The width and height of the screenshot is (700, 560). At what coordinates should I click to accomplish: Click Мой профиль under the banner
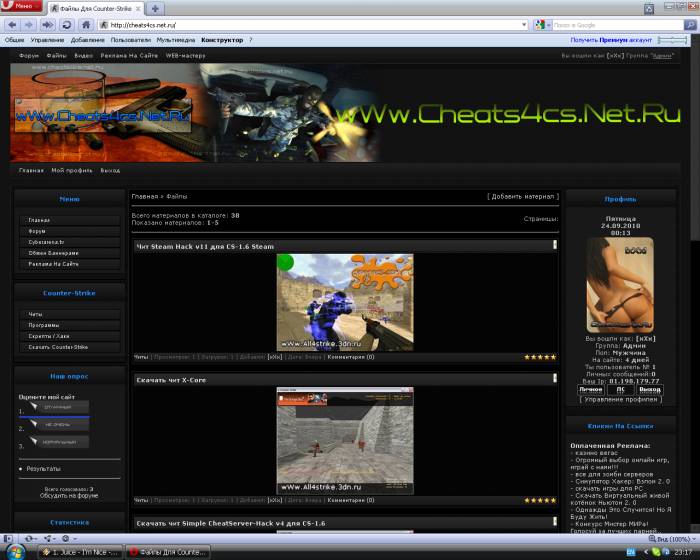click(x=72, y=170)
